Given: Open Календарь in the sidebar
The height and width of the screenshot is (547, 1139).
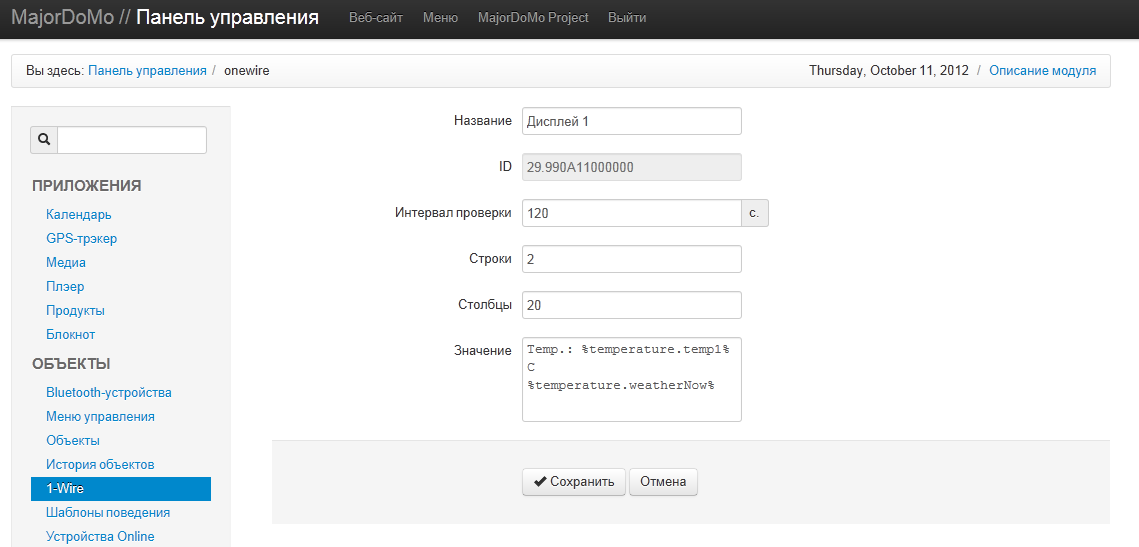Looking at the screenshot, I should (x=79, y=215).
